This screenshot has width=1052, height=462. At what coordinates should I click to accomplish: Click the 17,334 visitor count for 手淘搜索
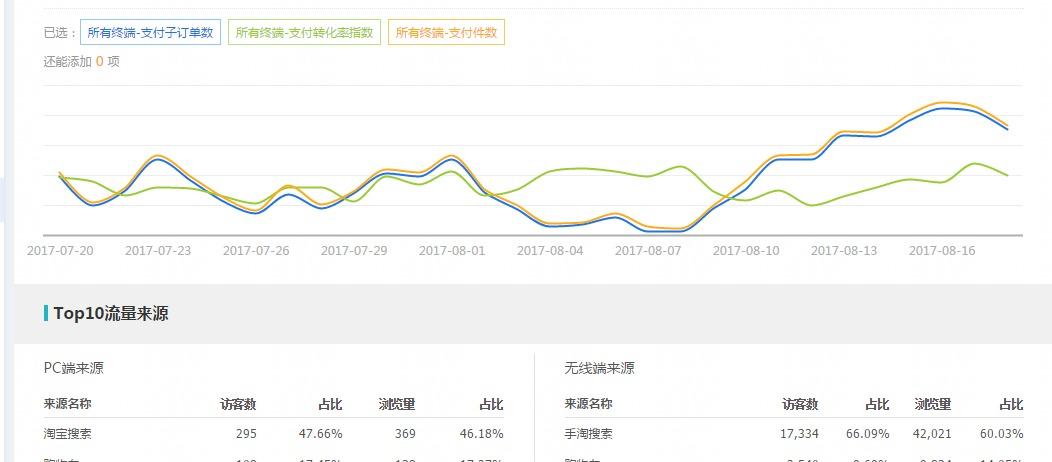799,434
